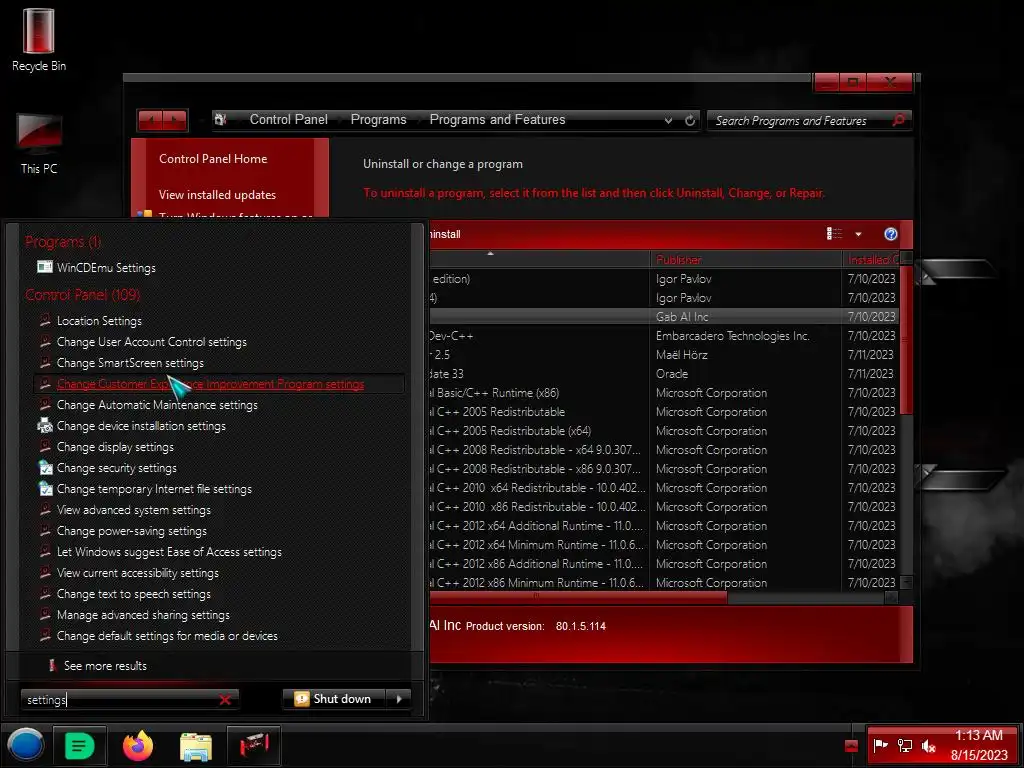Click the muted volume tray icon
The width and height of the screenshot is (1024, 768).
[928, 745]
